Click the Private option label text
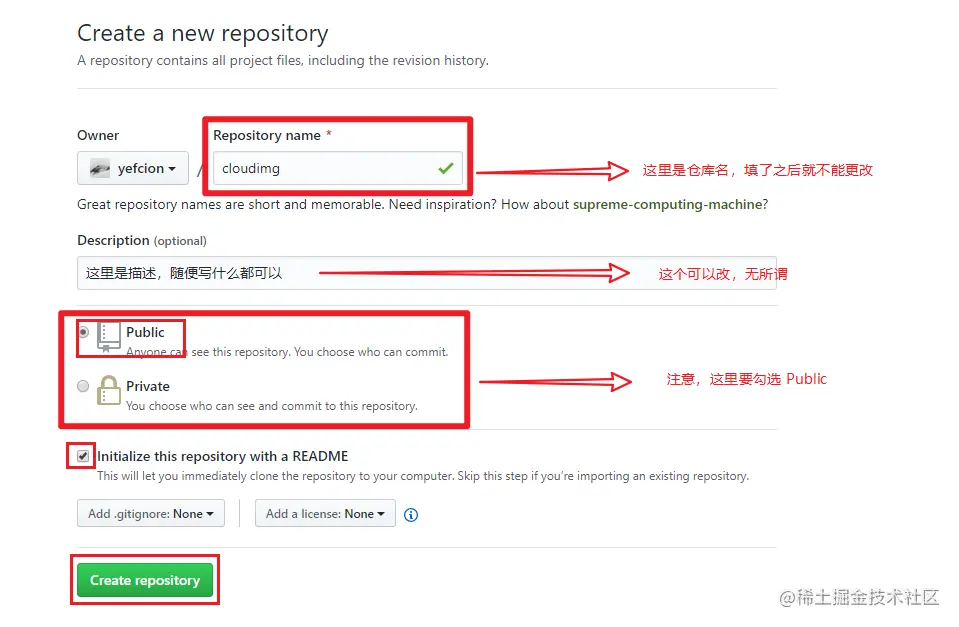The width and height of the screenshot is (959, 627). pos(147,386)
